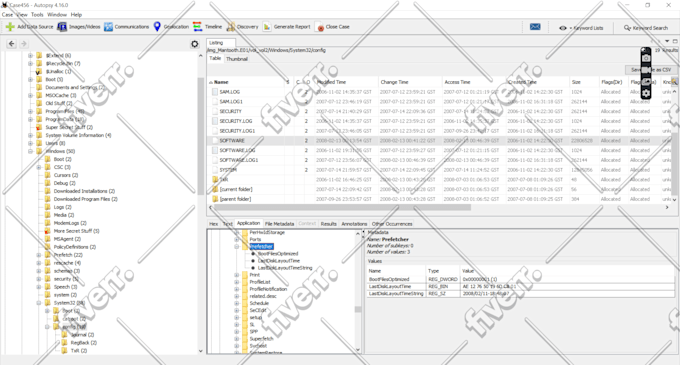
Task: Open the Help menu
Action: (x=76, y=15)
